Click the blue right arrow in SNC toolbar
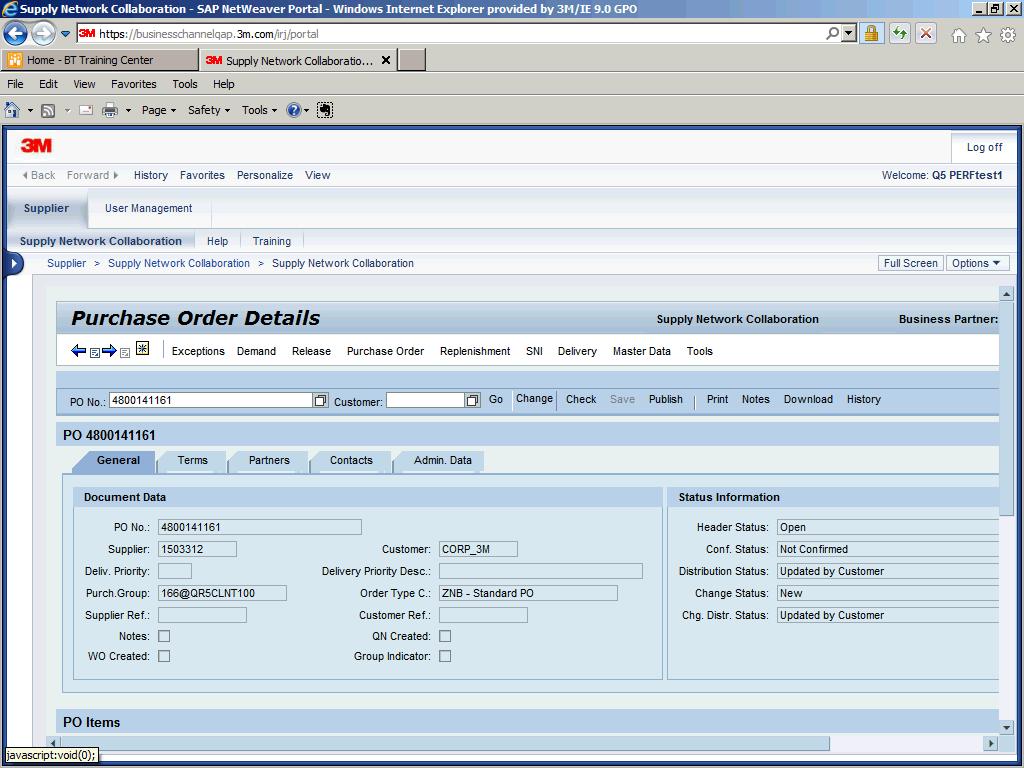The width and height of the screenshot is (1024, 768). tap(109, 351)
